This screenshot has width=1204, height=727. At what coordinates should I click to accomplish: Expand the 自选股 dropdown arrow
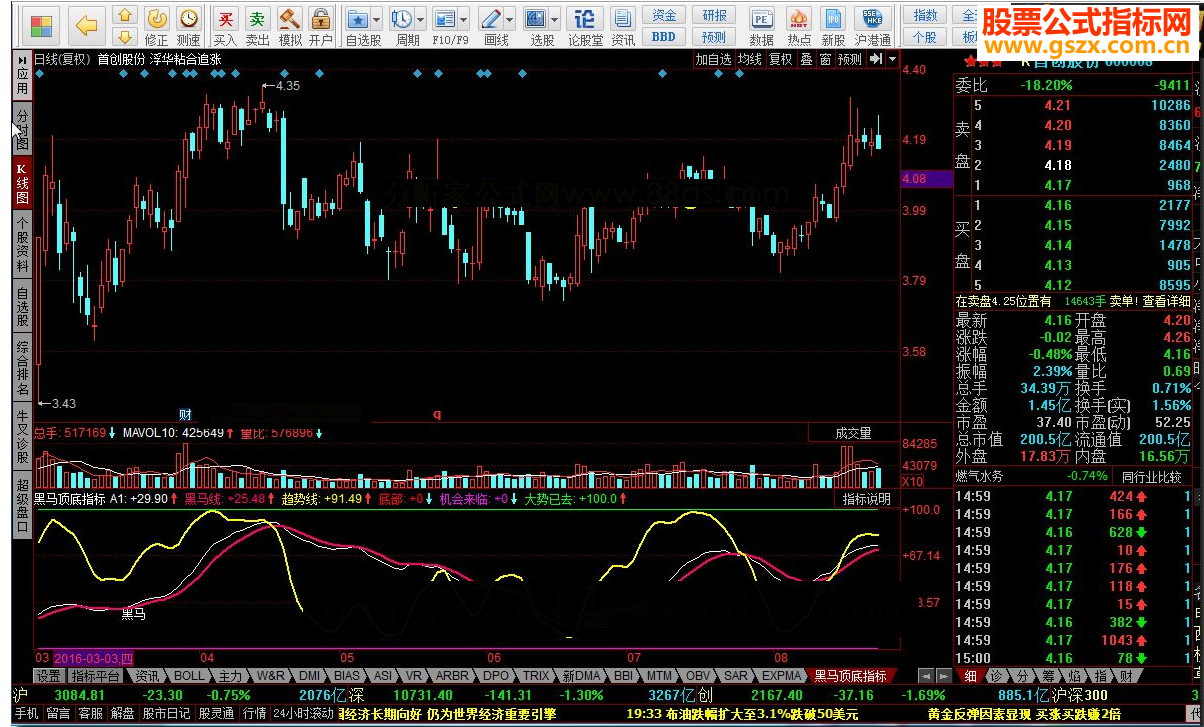click(x=376, y=20)
